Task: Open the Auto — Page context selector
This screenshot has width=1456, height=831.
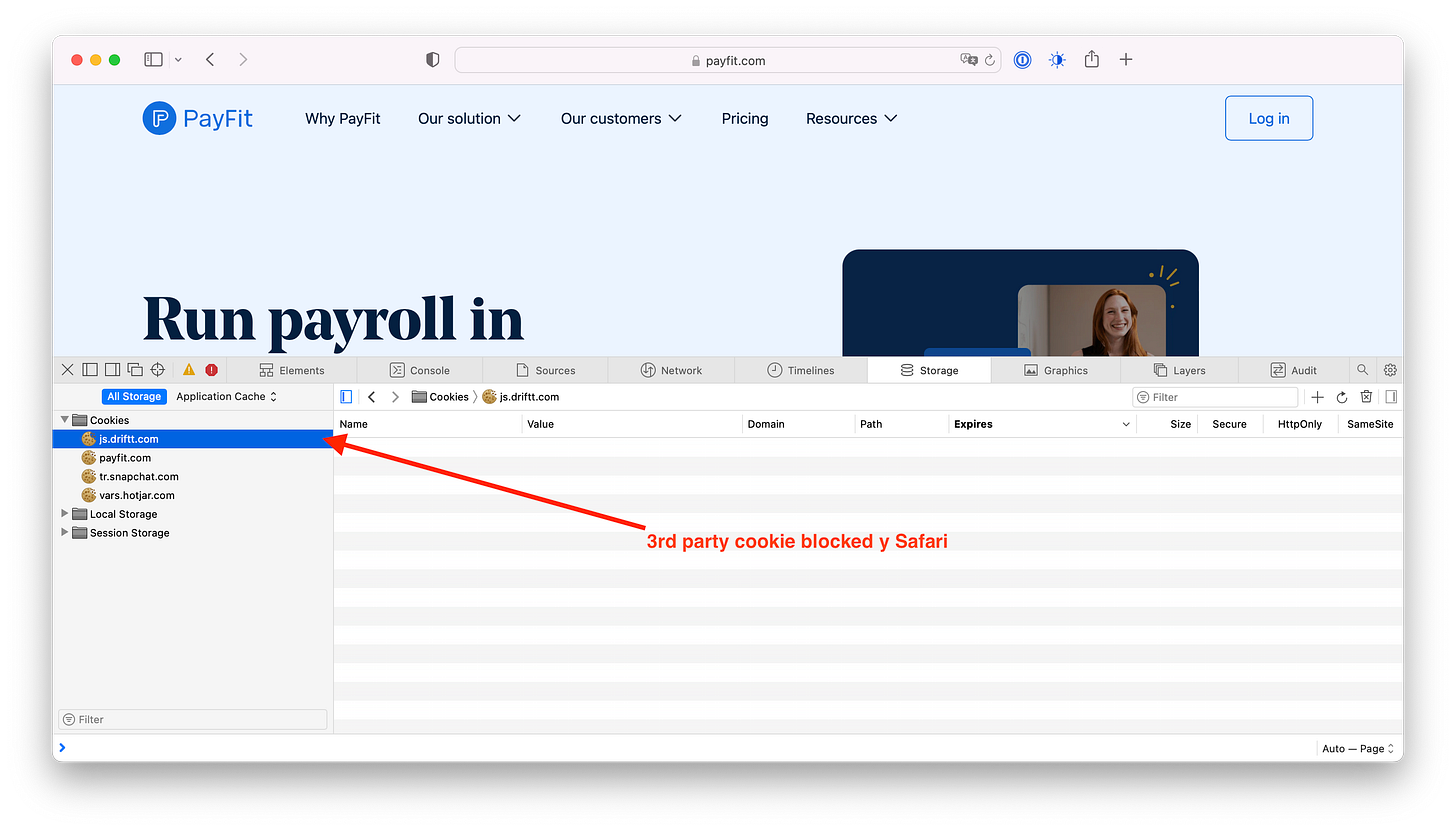Action: pyautogui.click(x=1358, y=748)
